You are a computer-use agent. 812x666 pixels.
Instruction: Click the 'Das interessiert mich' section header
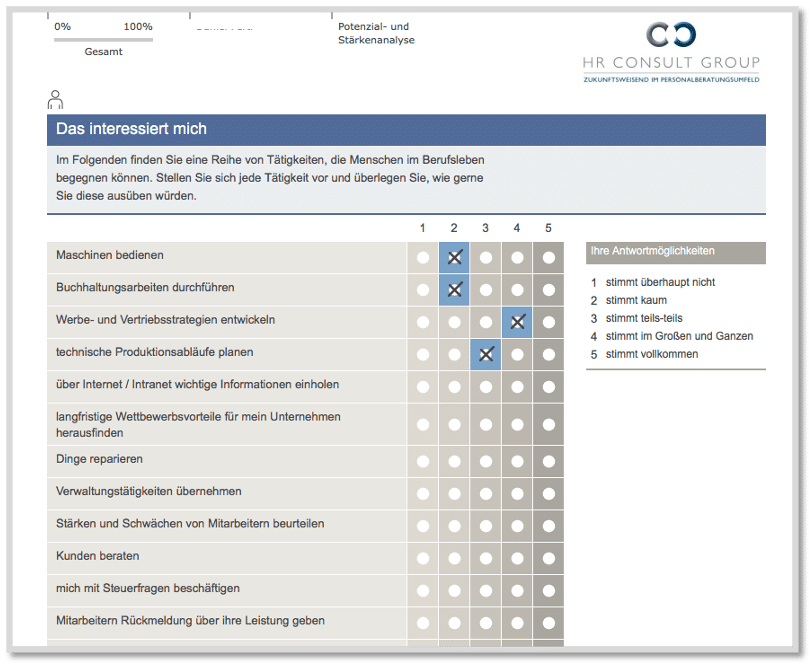(406, 129)
